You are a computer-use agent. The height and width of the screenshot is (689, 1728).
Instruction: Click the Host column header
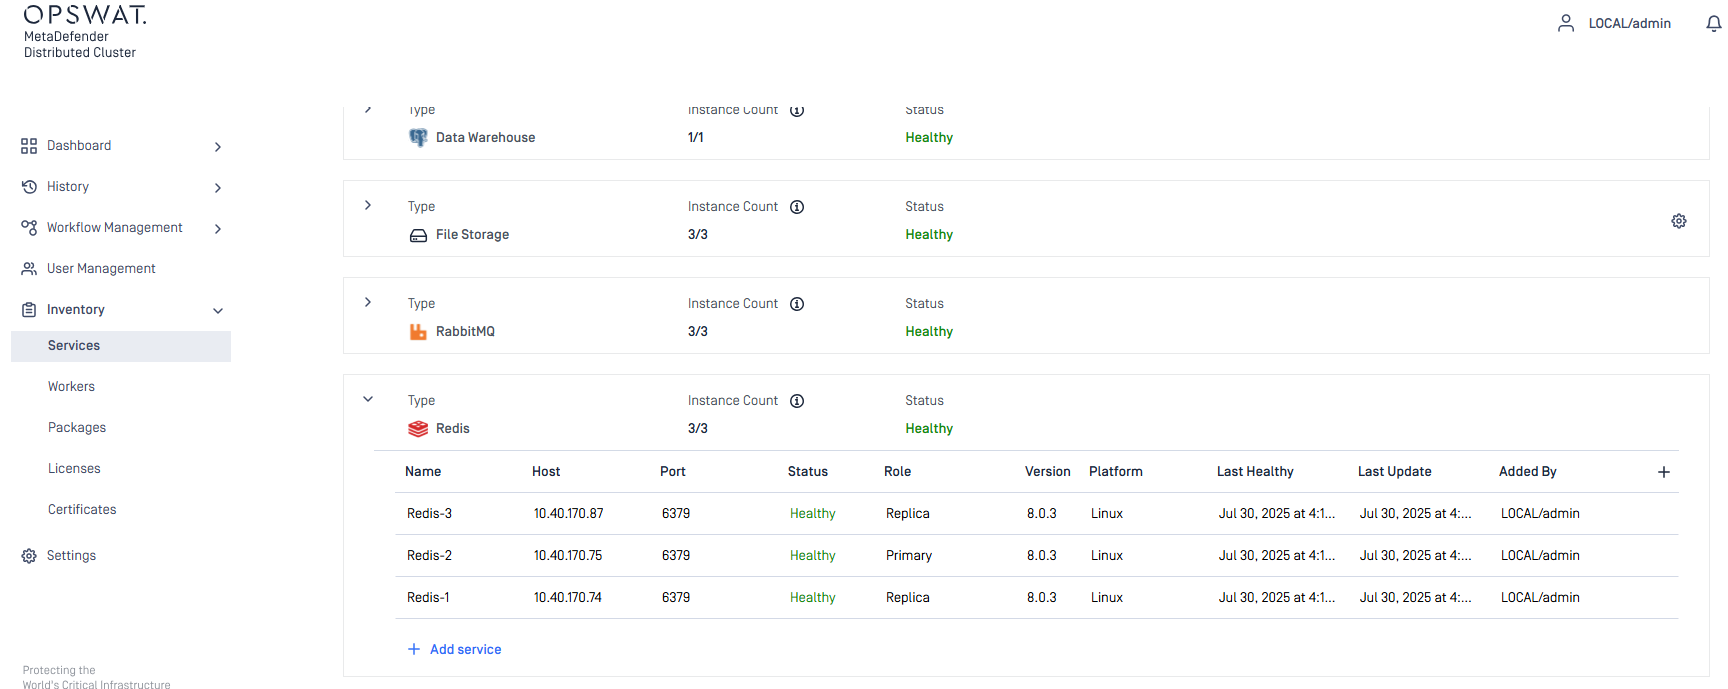(x=546, y=472)
